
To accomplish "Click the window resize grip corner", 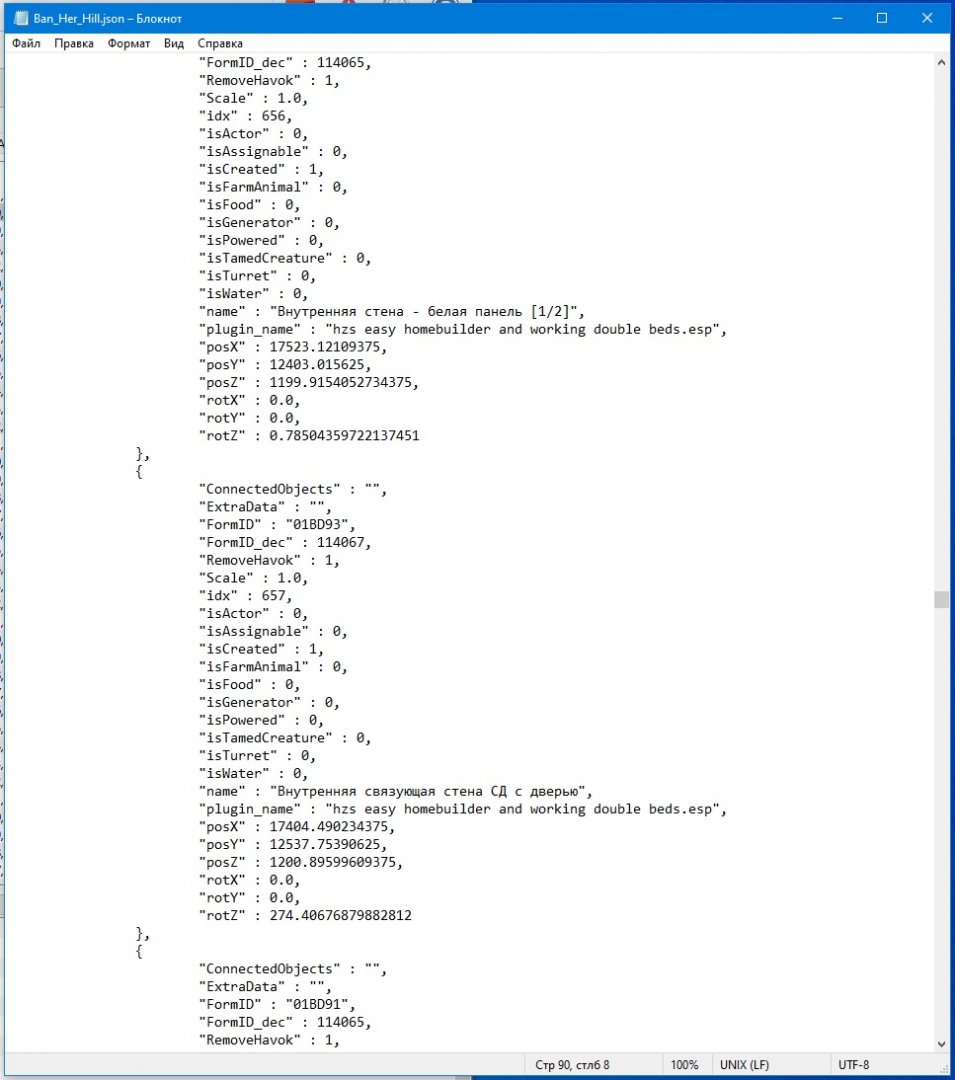I will [x=944, y=1067].
